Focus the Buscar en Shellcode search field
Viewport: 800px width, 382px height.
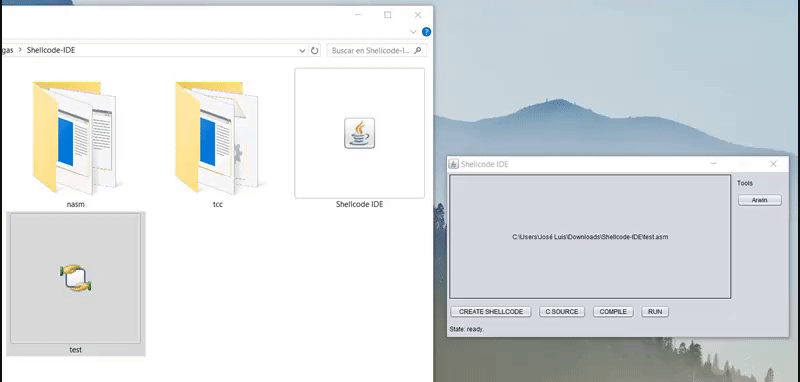pos(377,50)
